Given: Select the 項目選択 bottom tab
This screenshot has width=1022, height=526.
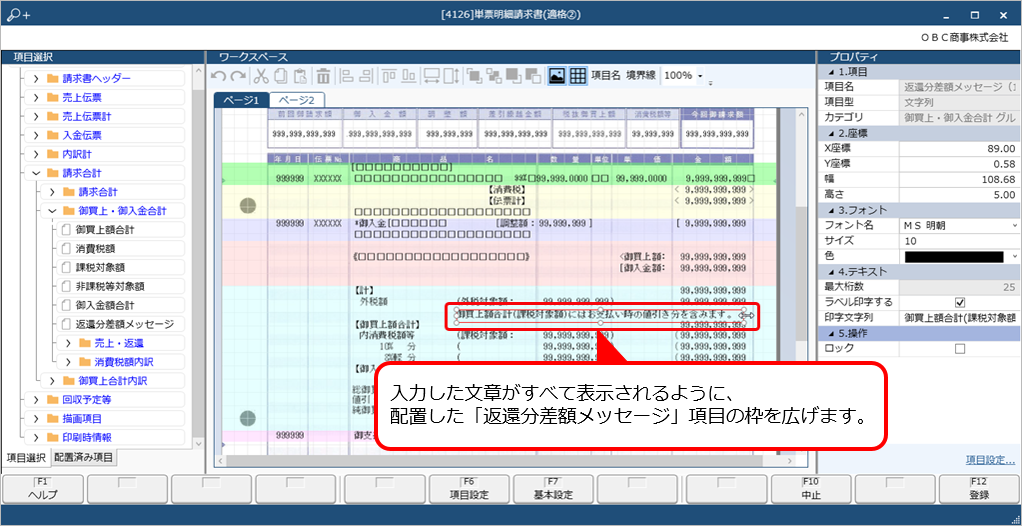Looking at the screenshot, I should pos(25,458).
